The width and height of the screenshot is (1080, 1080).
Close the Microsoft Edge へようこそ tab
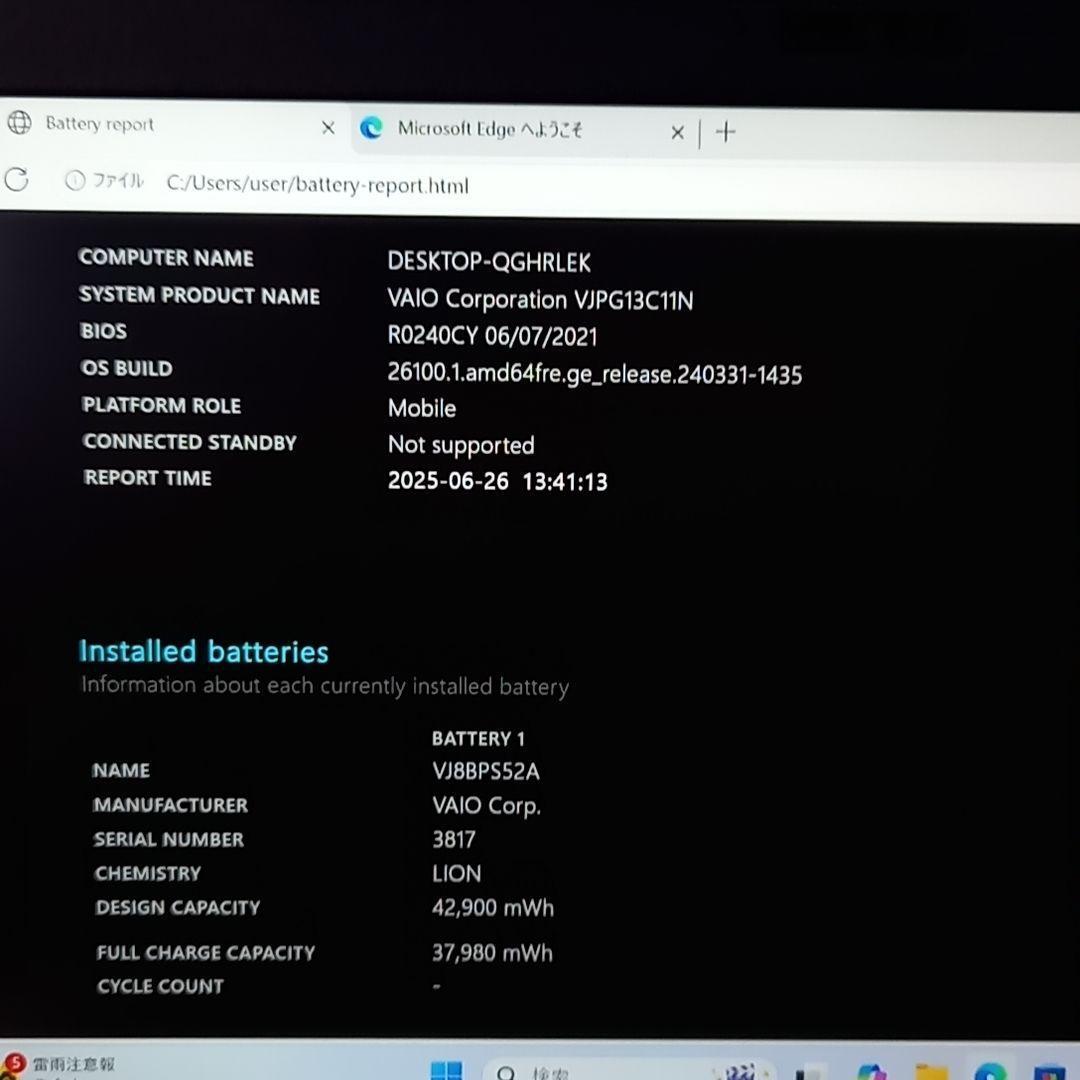click(677, 131)
